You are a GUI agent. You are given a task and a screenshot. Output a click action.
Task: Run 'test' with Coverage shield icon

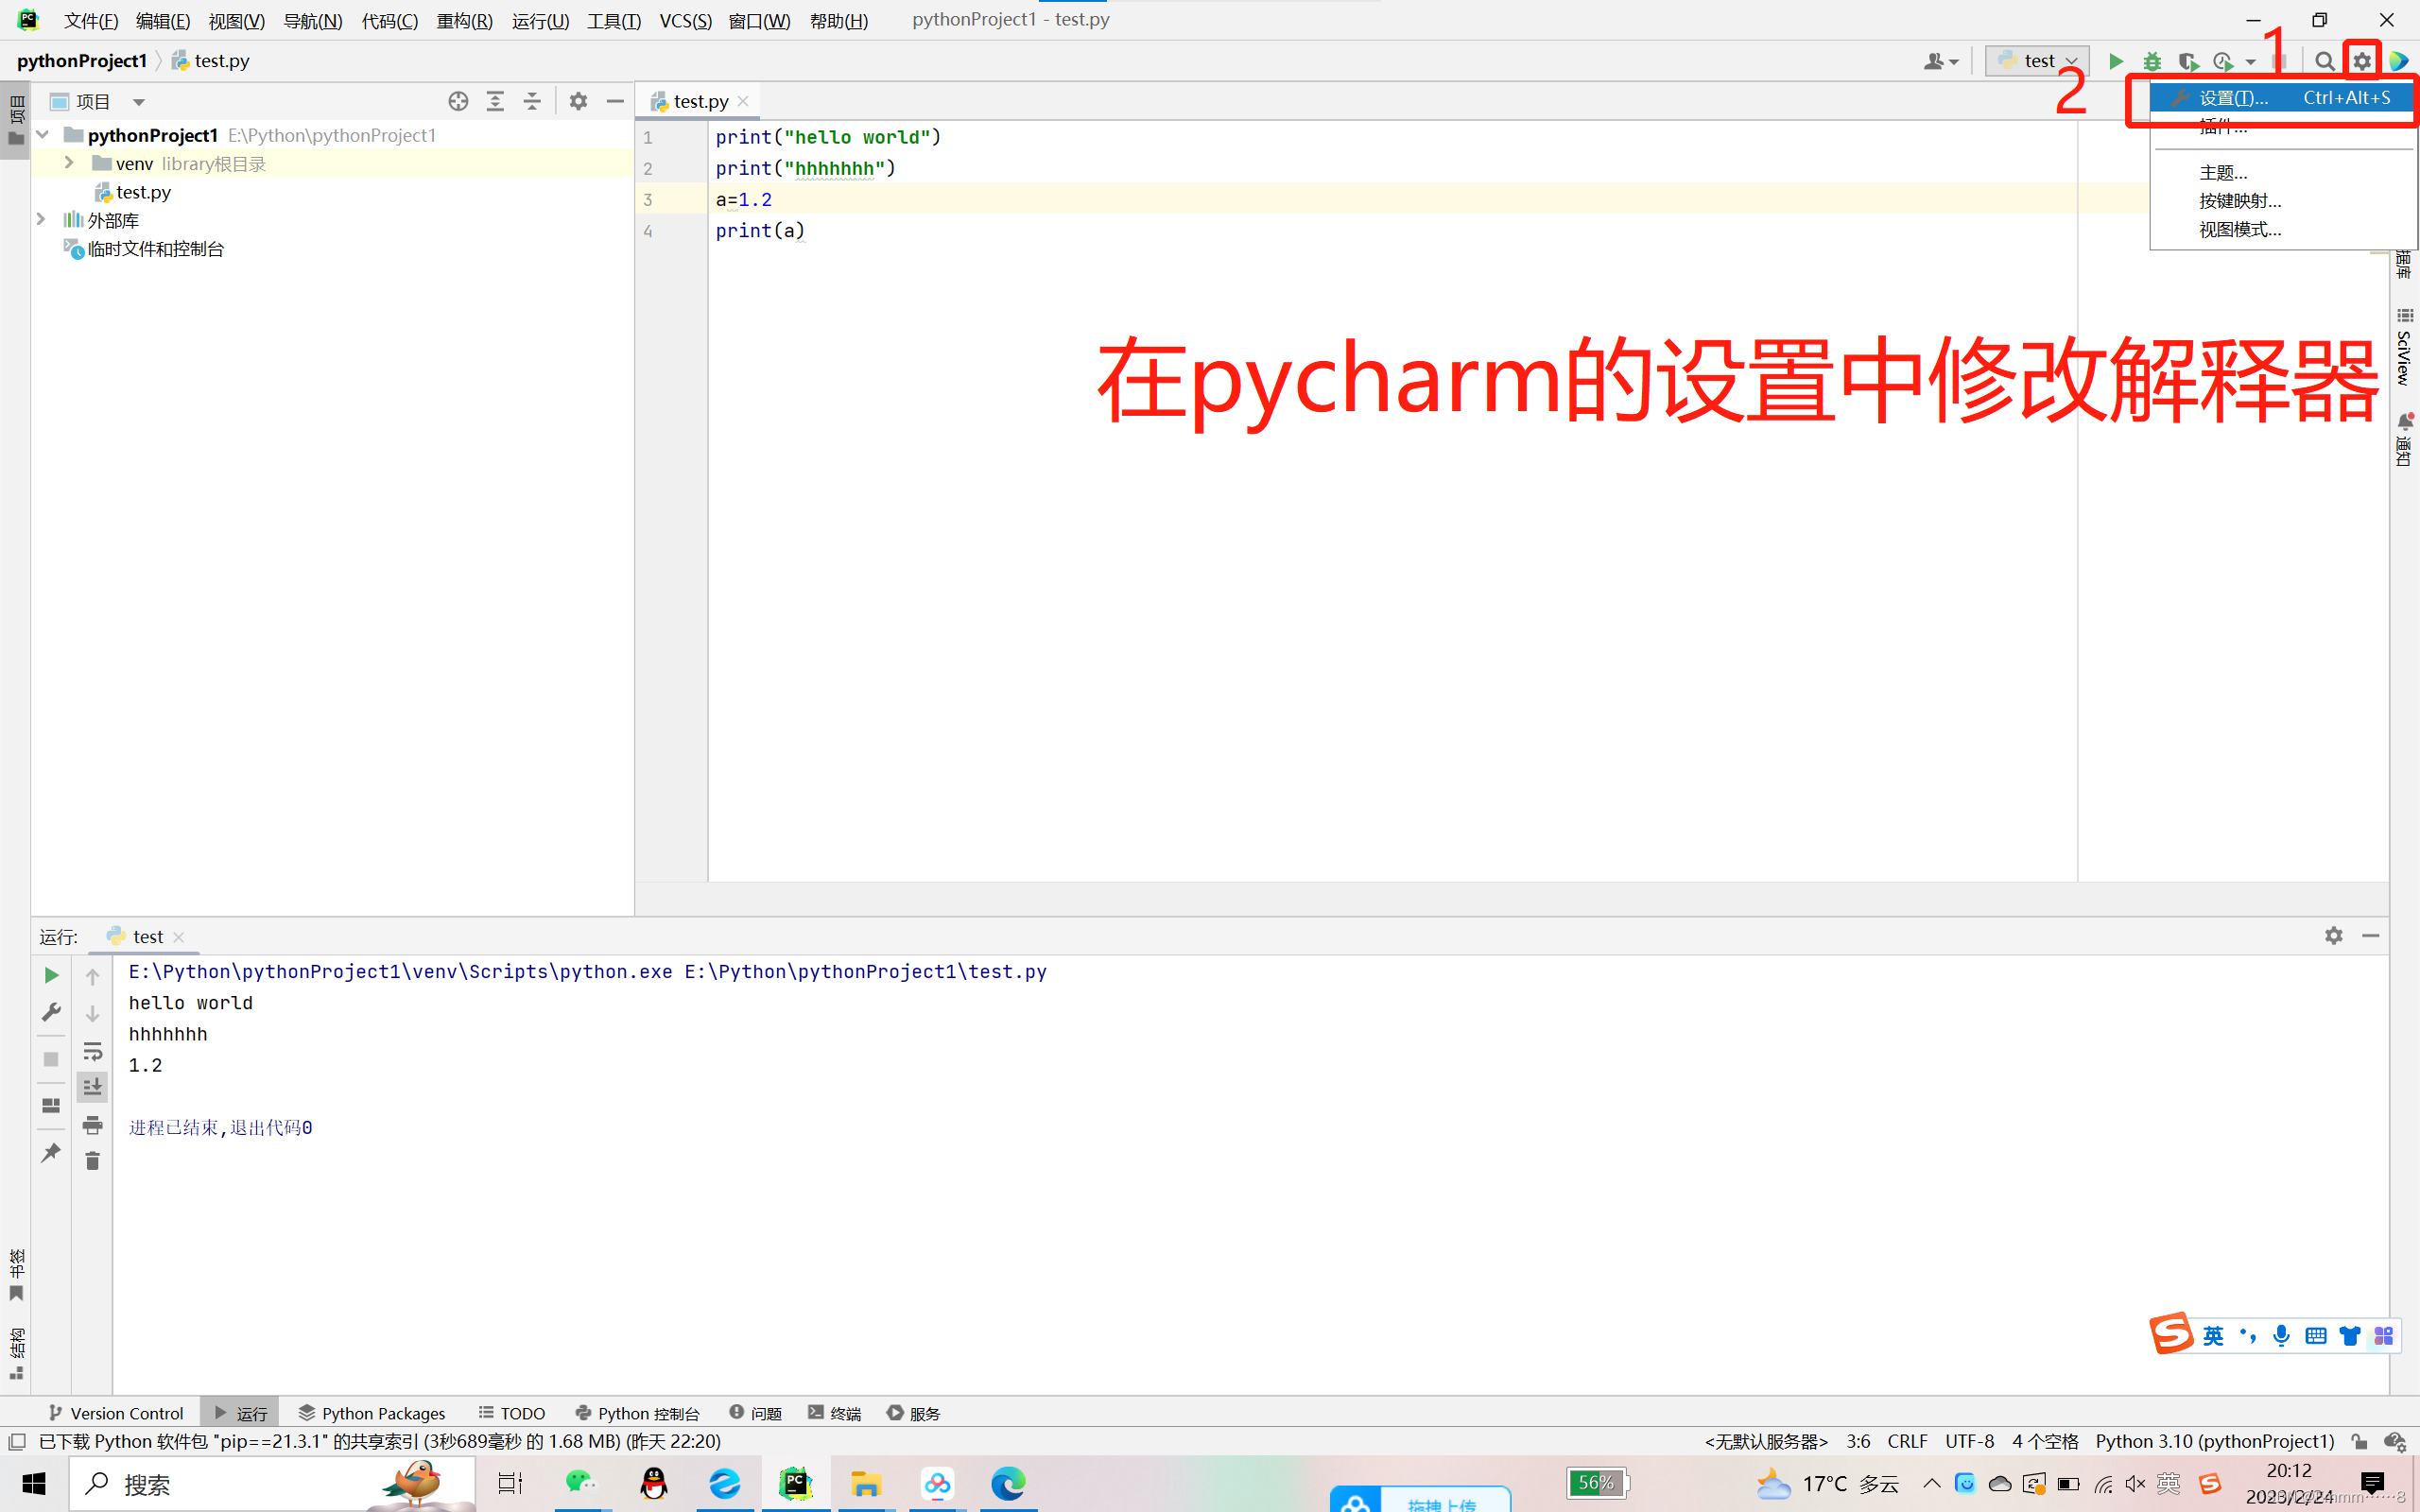[x=2188, y=60]
